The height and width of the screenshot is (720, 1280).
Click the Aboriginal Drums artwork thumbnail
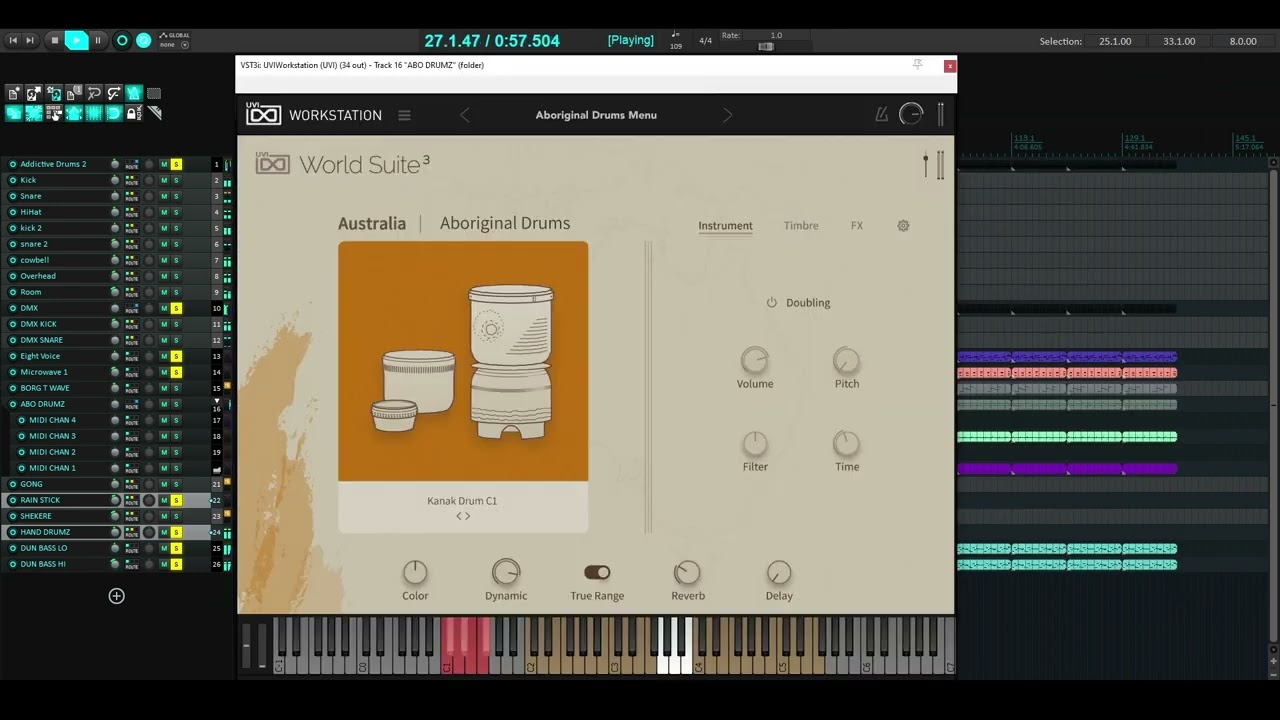[x=463, y=361]
